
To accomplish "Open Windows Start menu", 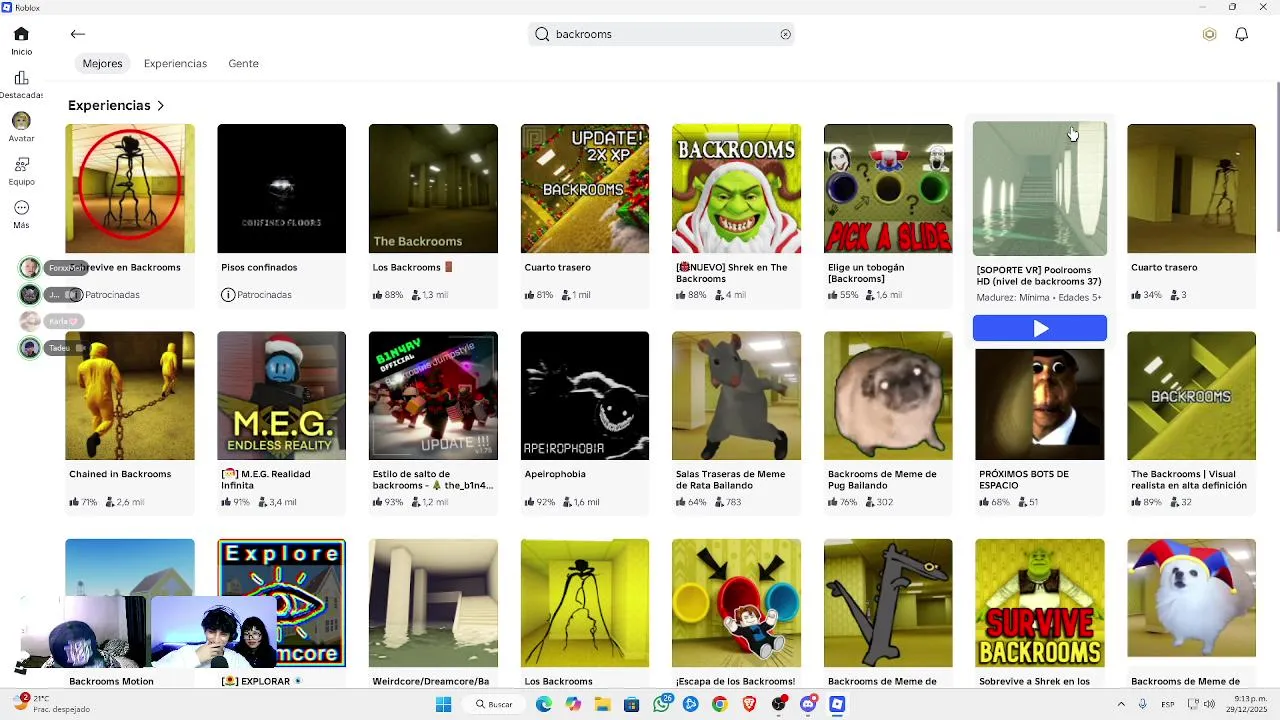I will (x=443, y=704).
